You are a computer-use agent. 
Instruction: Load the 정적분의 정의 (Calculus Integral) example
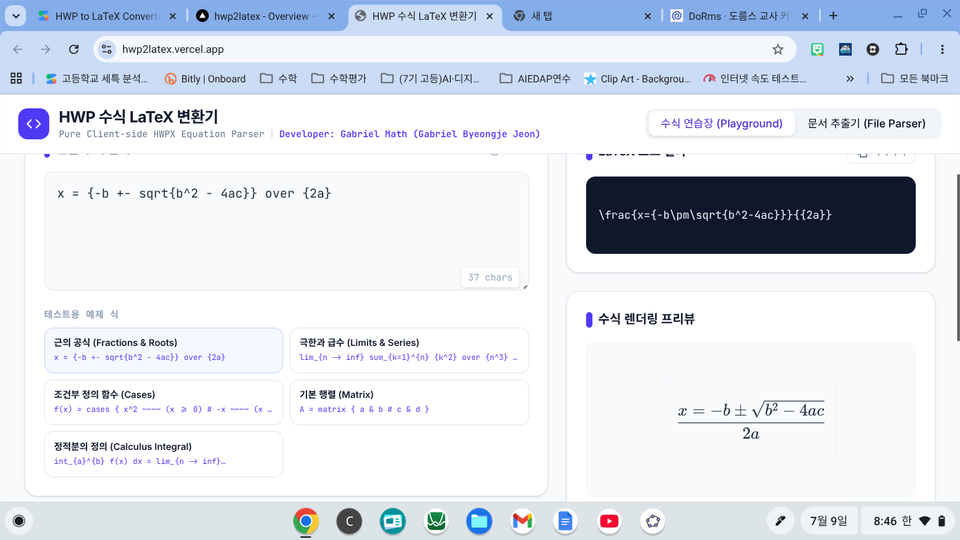163,454
